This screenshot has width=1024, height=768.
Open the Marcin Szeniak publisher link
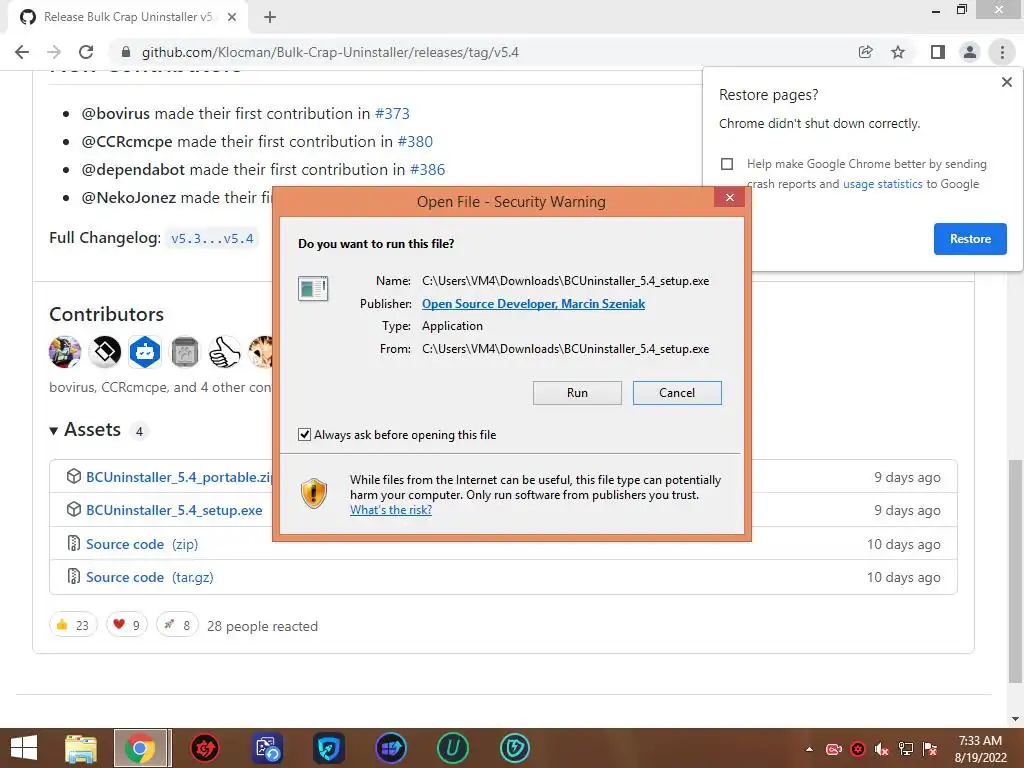533,304
